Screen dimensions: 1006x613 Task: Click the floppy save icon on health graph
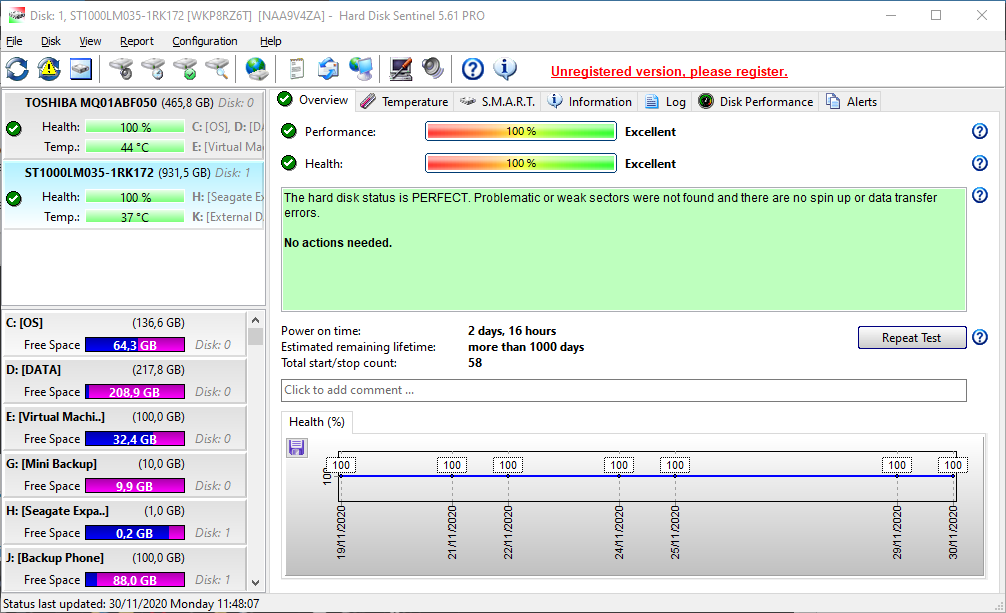(x=296, y=447)
